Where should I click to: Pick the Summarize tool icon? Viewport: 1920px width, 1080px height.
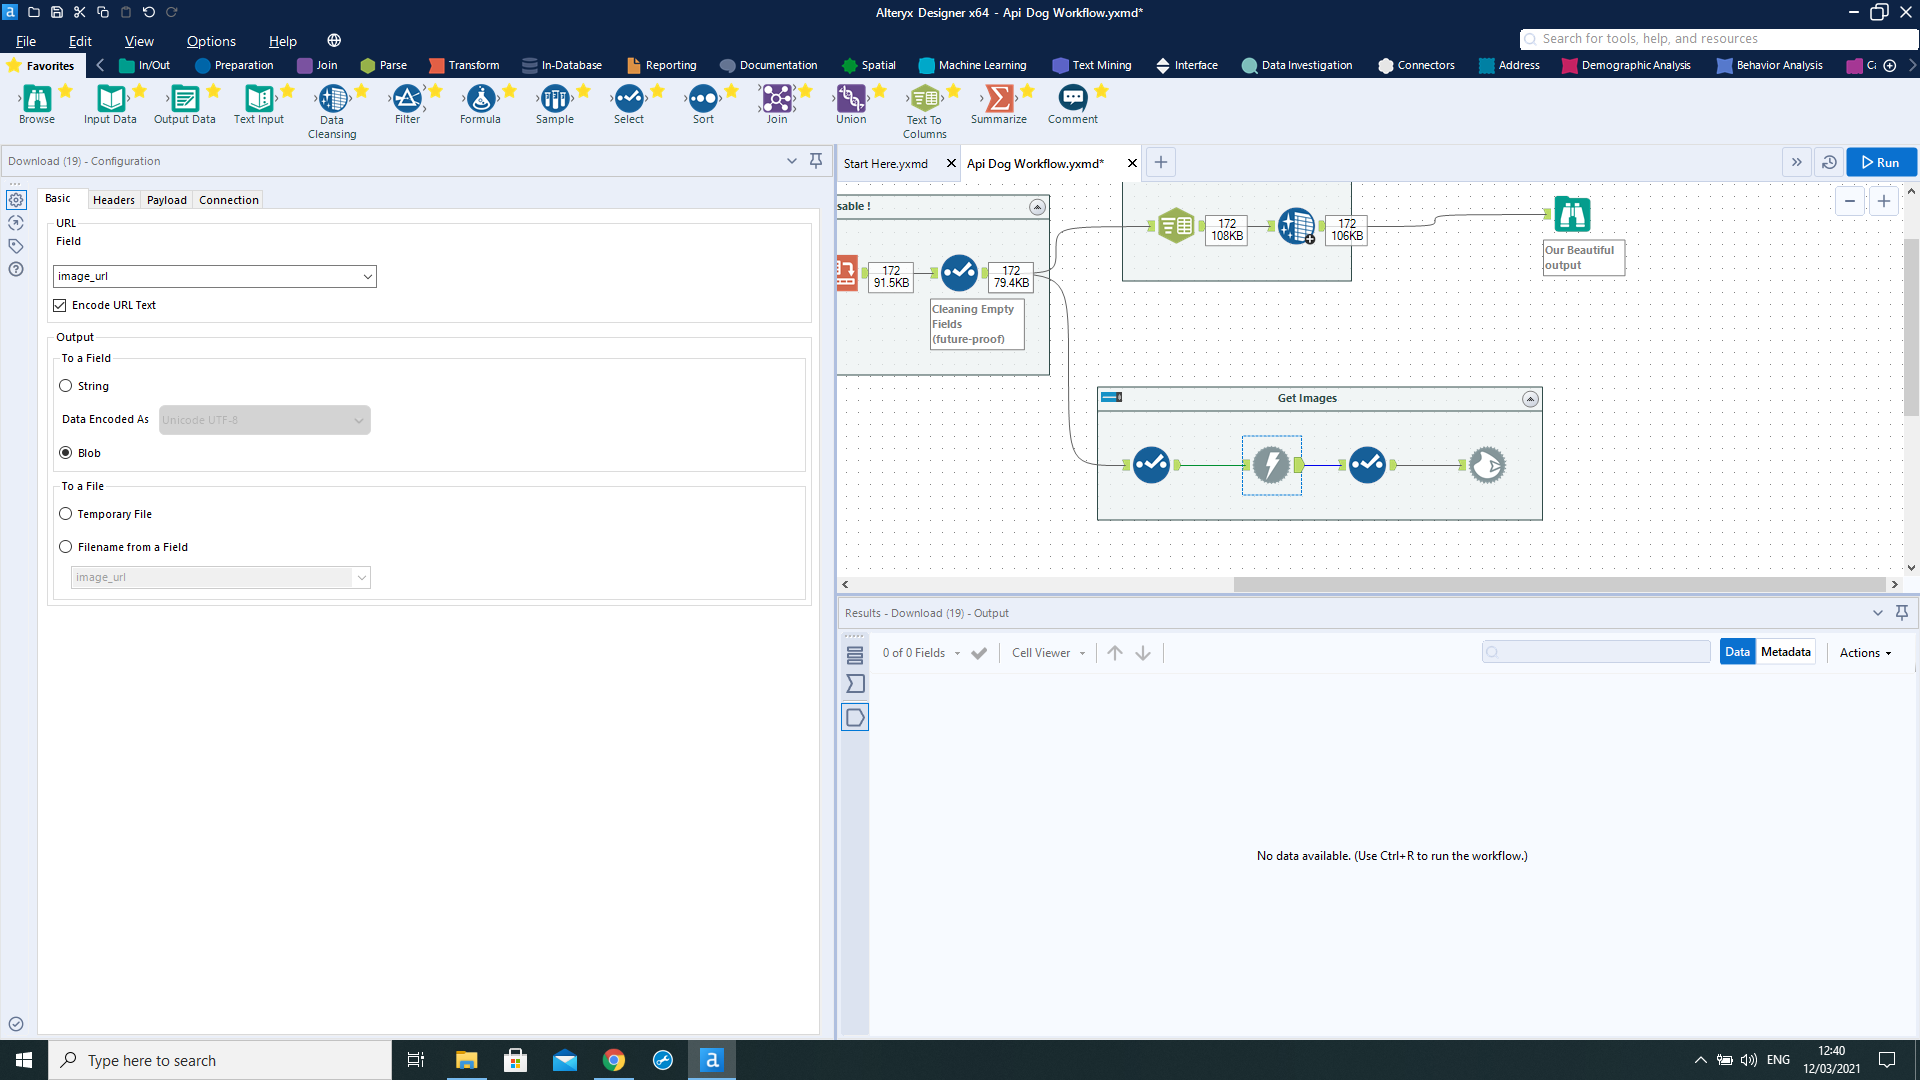pyautogui.click(x=998, y=98)
